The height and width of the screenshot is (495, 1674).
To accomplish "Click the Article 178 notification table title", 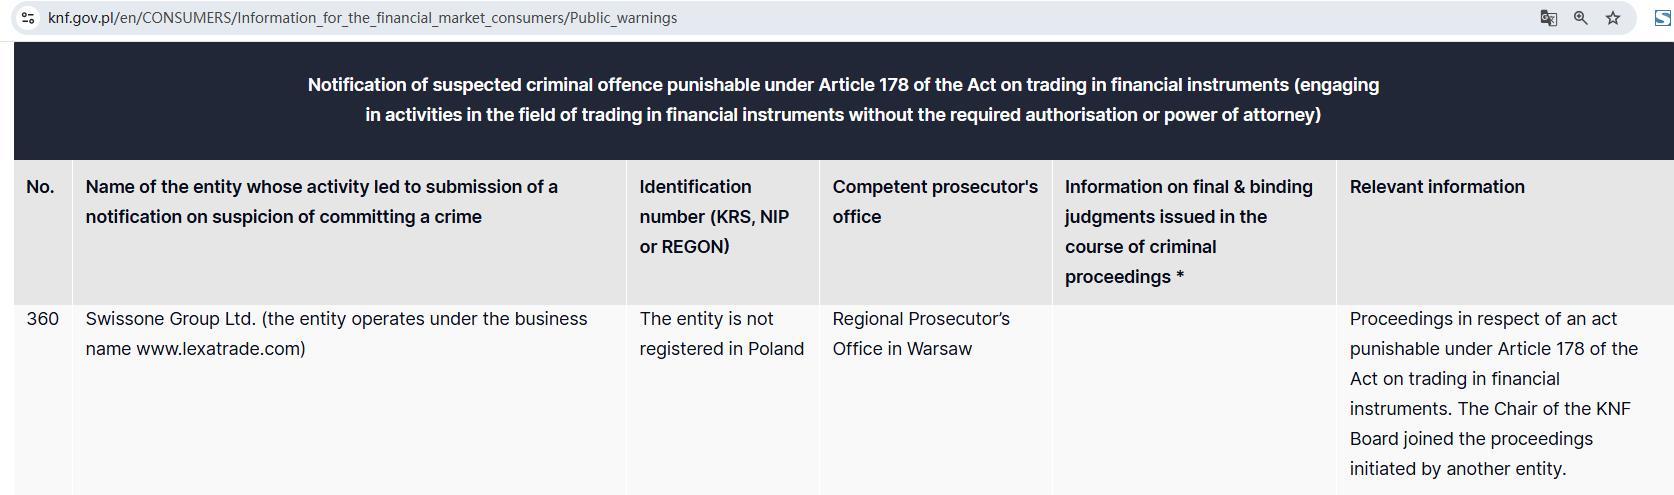I will (843, 100).
